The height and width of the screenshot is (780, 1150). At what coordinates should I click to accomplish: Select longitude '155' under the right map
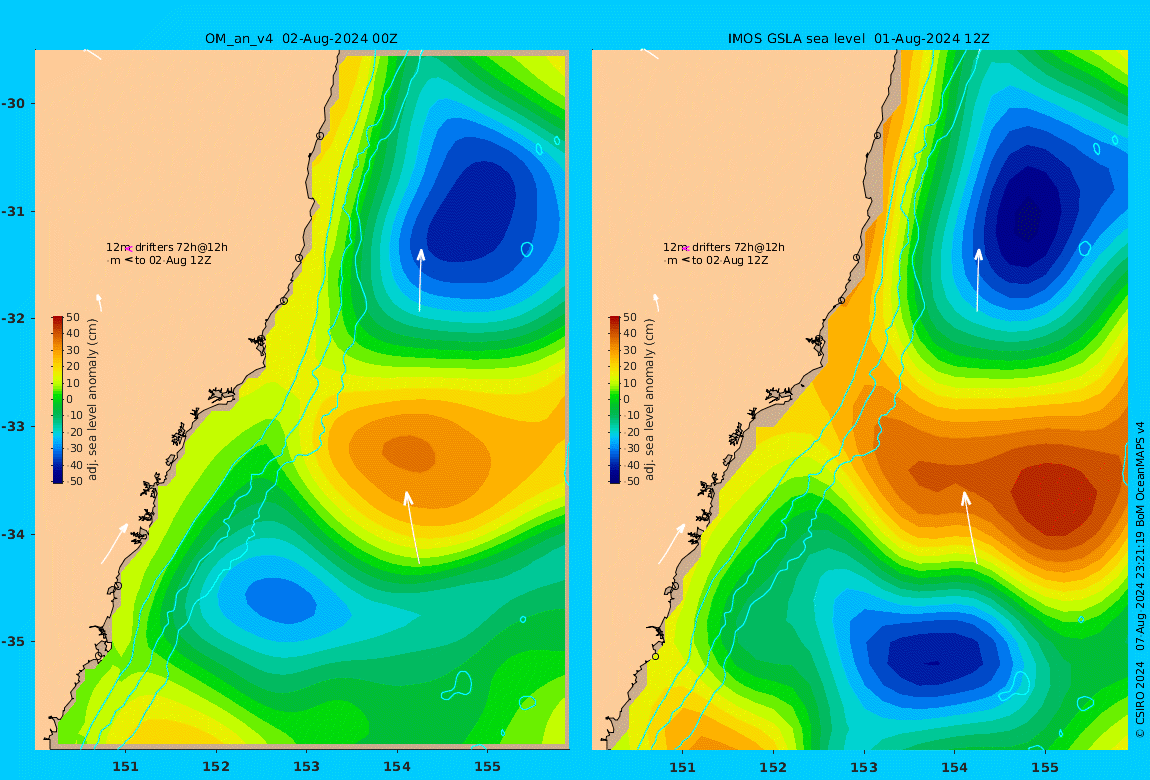click(1045, 767)
